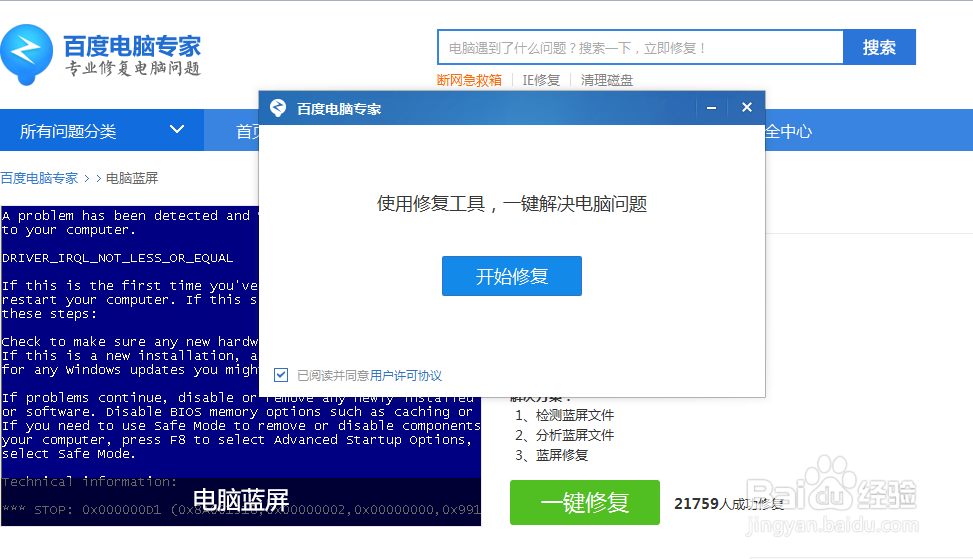
Task: Click the dialog title bar app icon
Action: tap(278, 108)
